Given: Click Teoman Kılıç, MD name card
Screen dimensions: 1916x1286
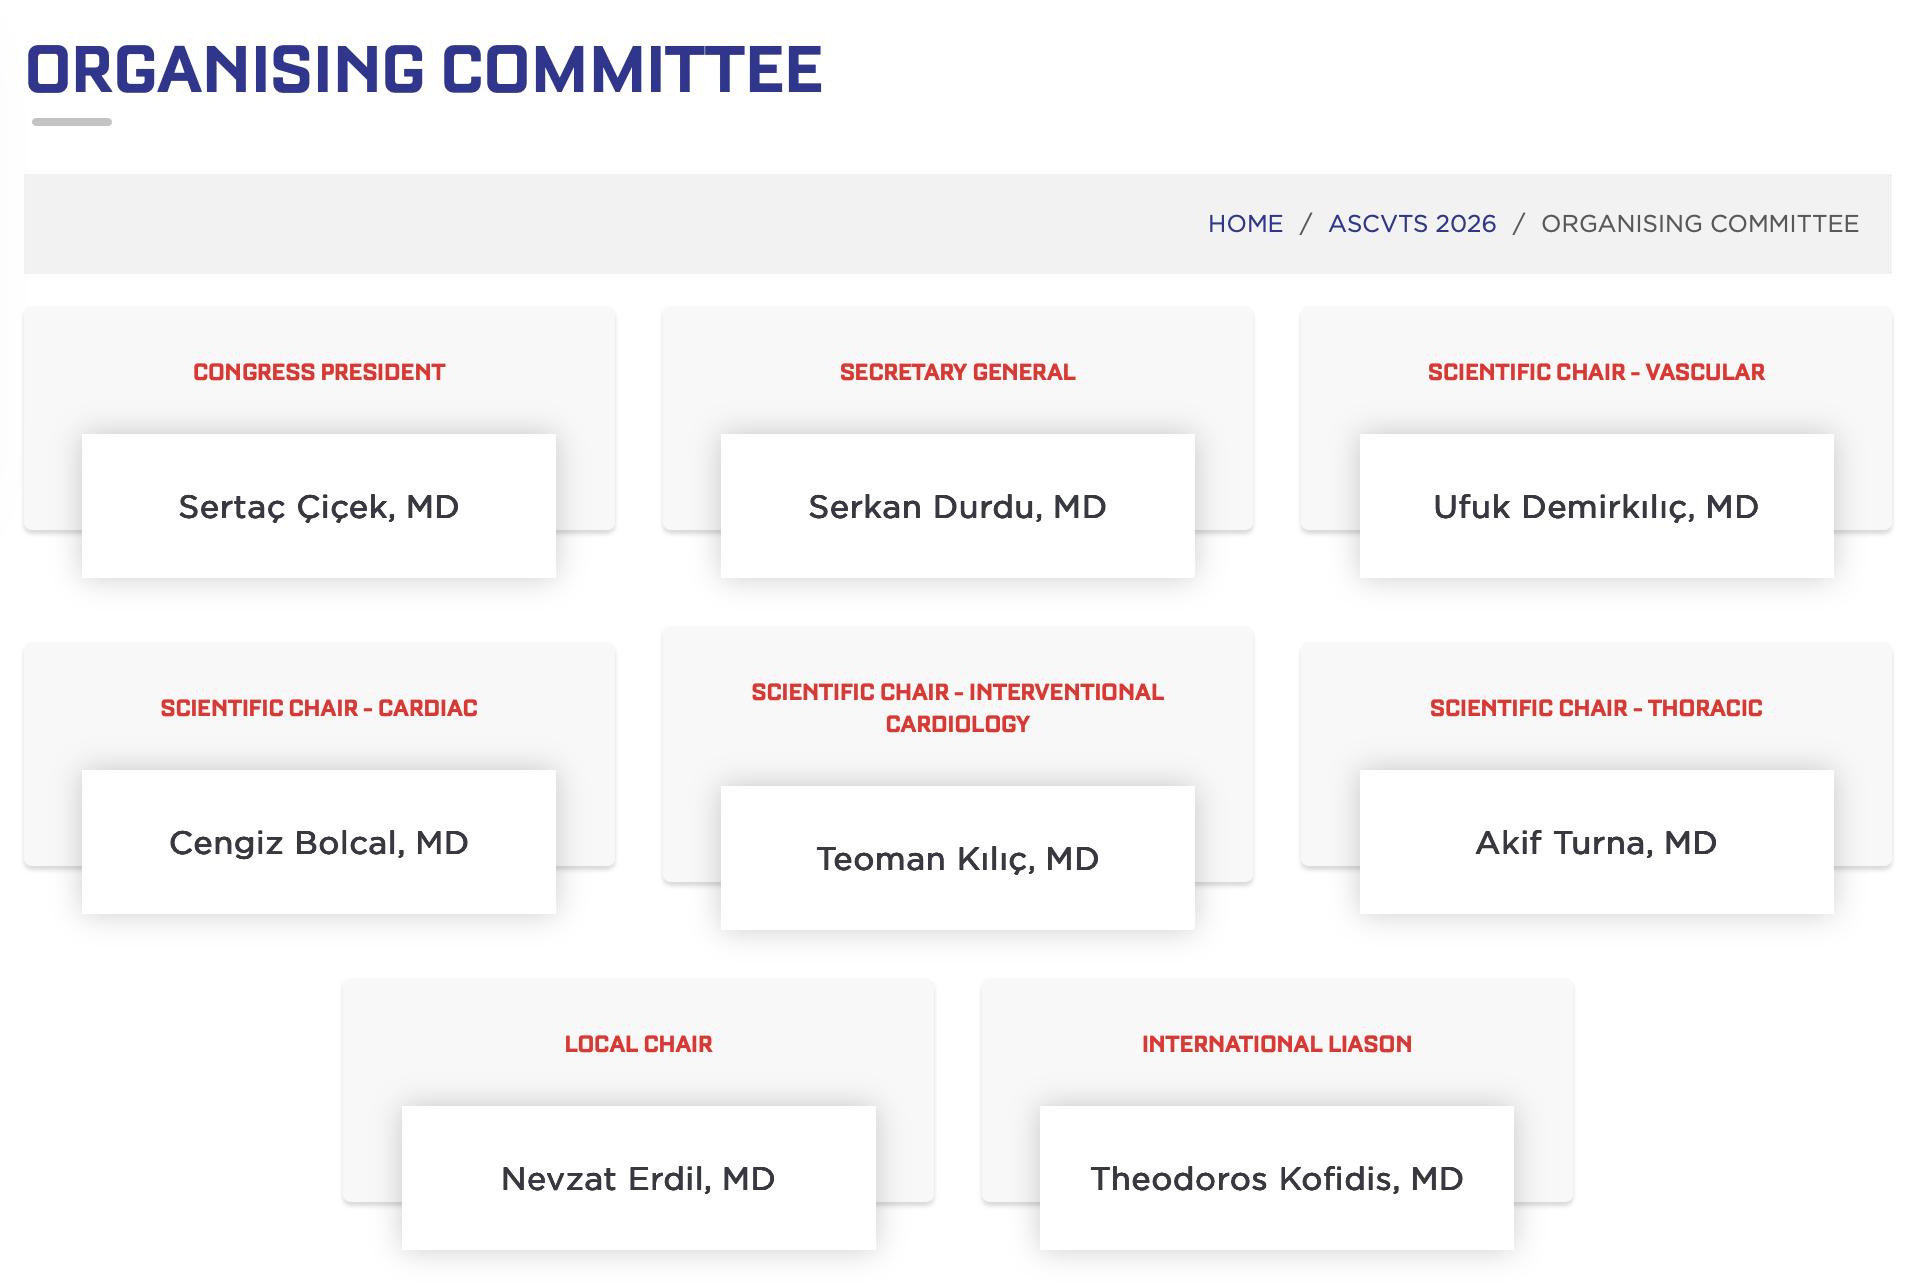Looking at the screenshot, I should pyautogui.click(x=957, y=859).
